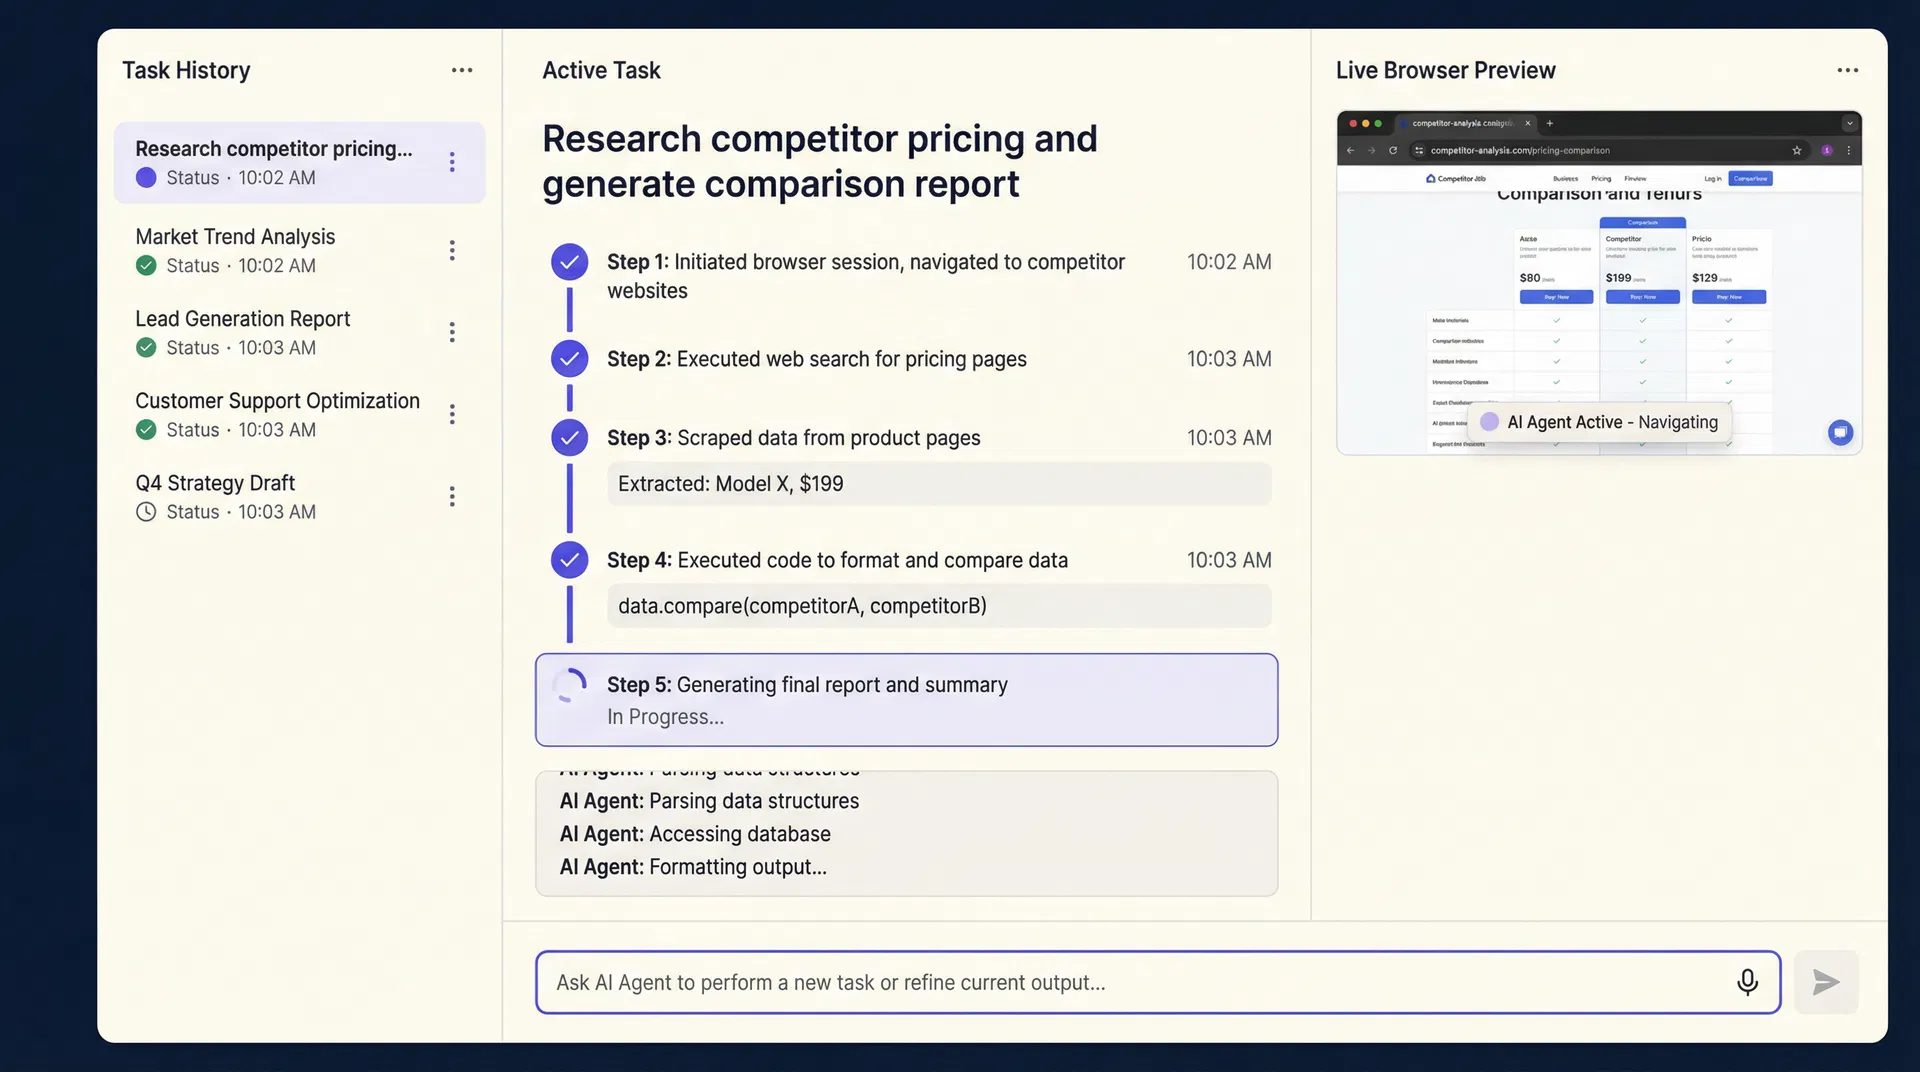Click the pending clock icon on Q4 Strategy Draft
The height and width of the screenshot is (1072, 1920).
click(x=145, y=511)
